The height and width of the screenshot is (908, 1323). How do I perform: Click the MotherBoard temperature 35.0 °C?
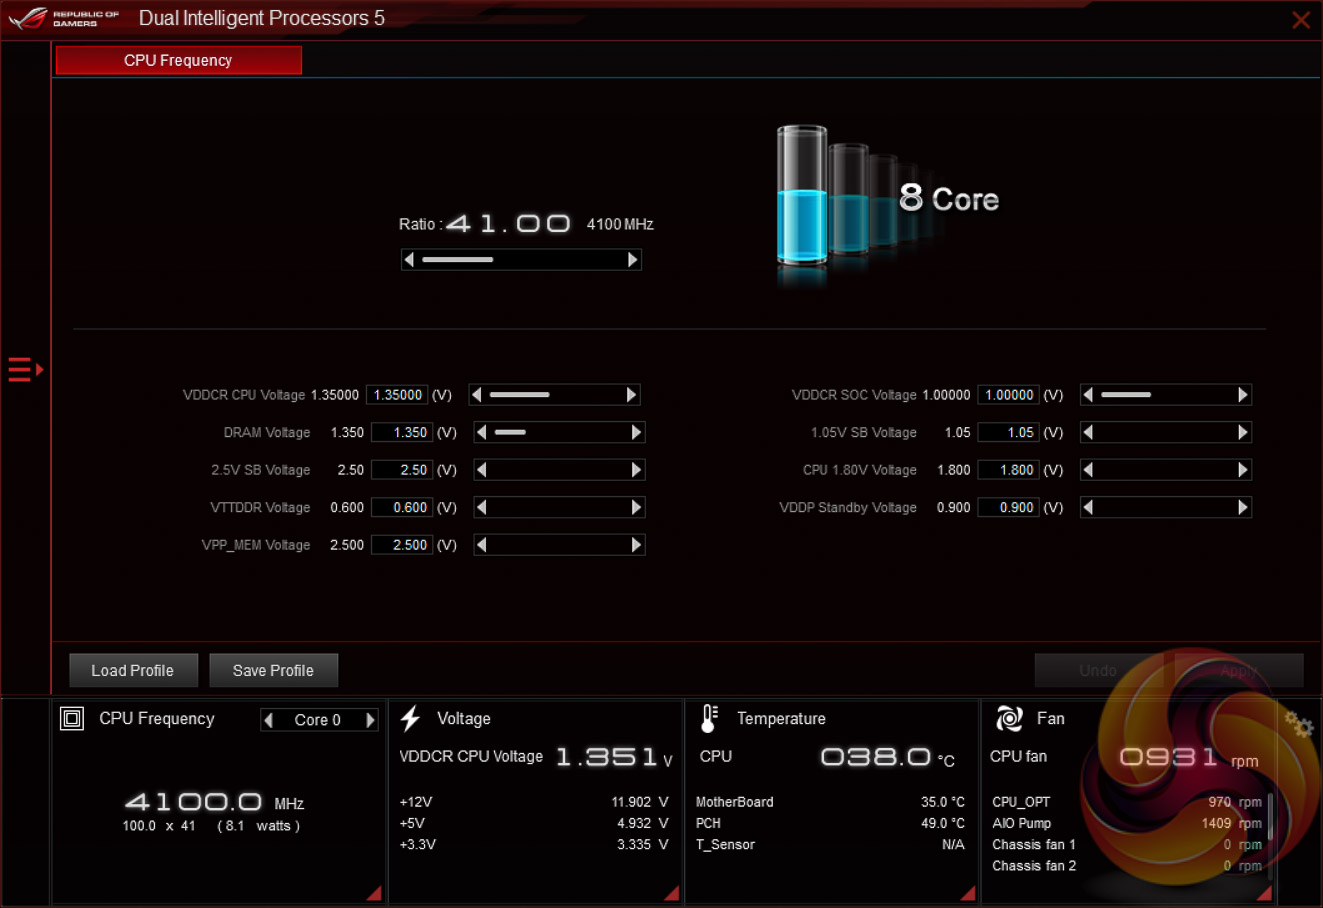[943, 802]
